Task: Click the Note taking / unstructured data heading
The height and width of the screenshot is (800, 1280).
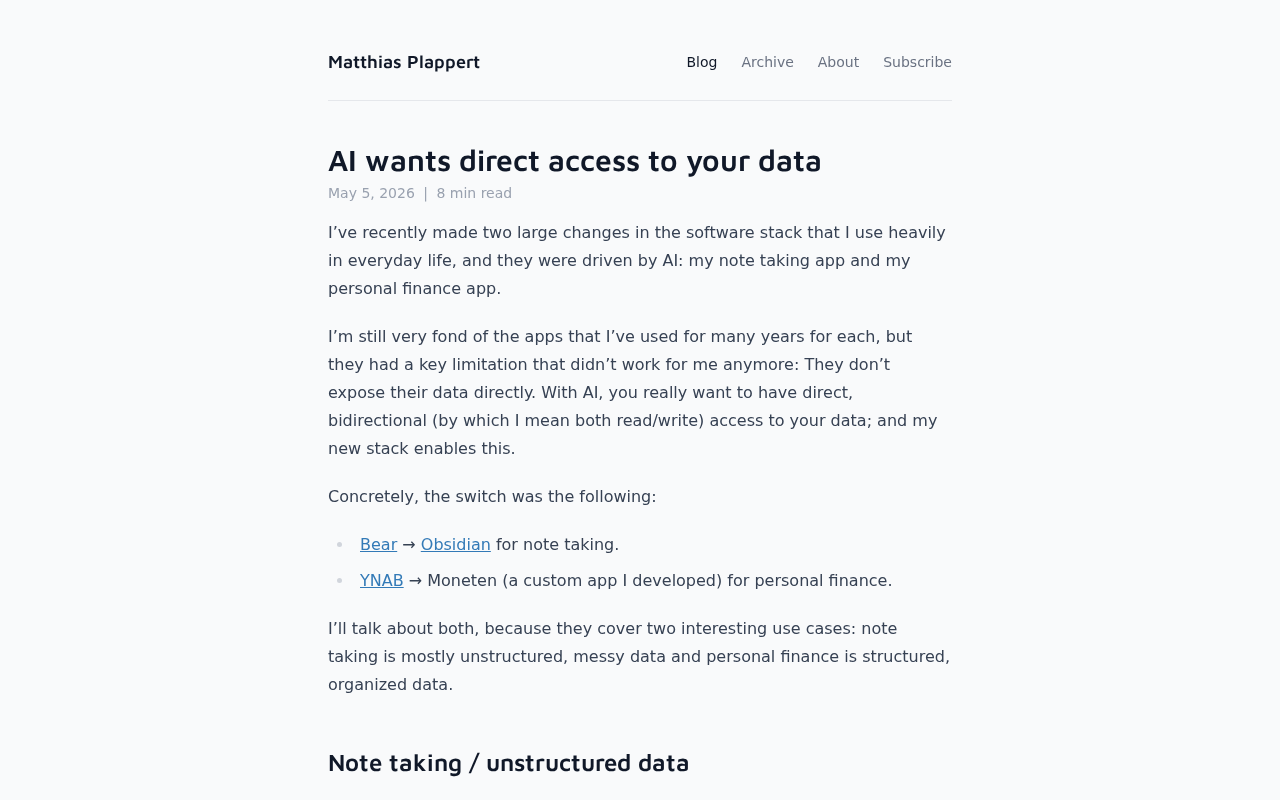Action: [508, 762]
